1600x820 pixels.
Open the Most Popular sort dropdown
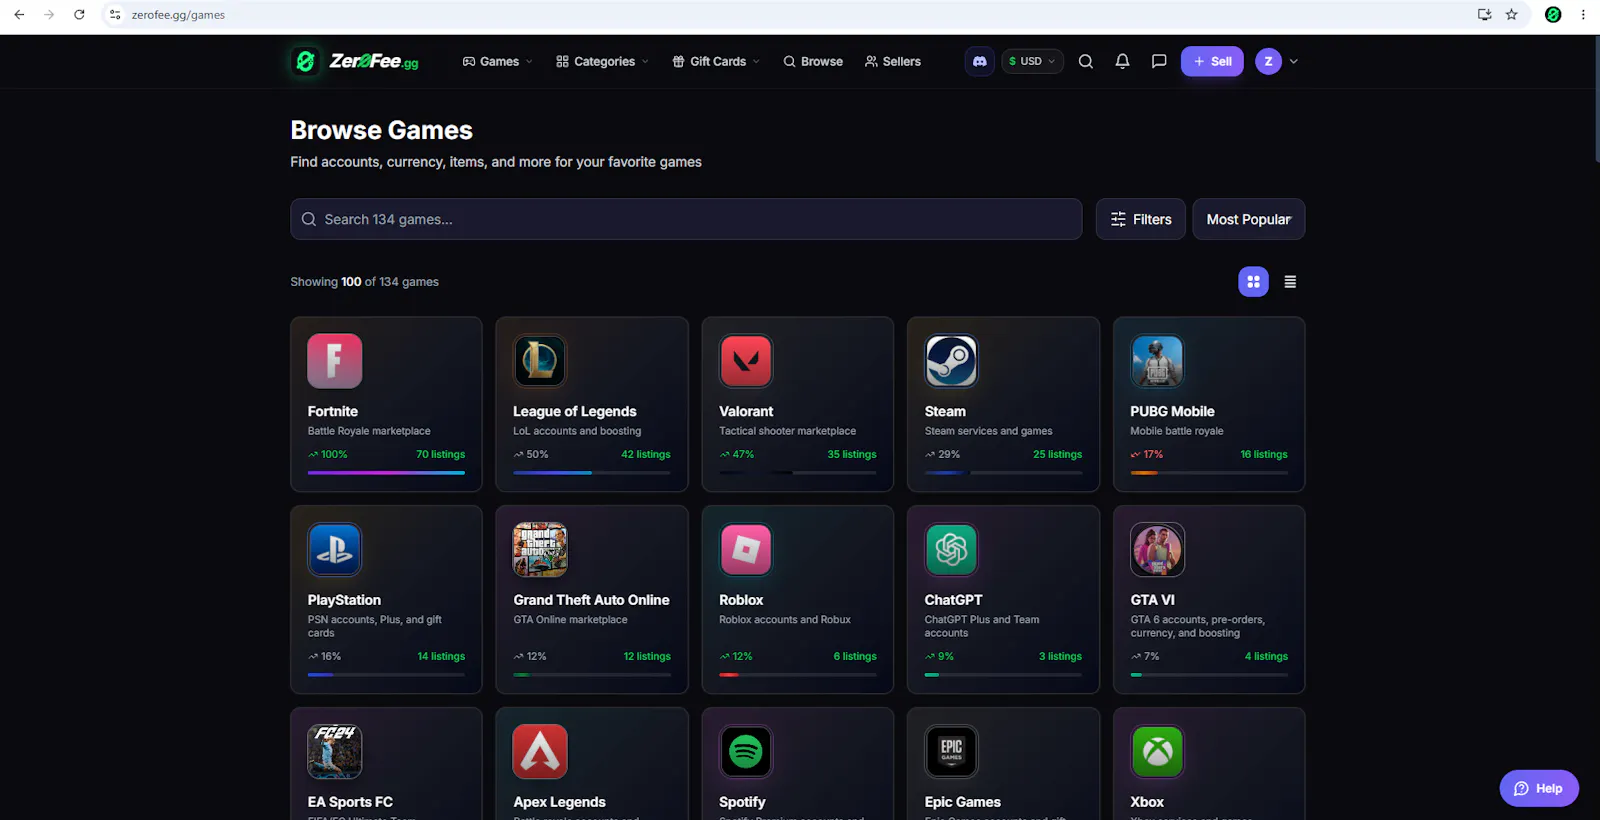click(1248, 219)
